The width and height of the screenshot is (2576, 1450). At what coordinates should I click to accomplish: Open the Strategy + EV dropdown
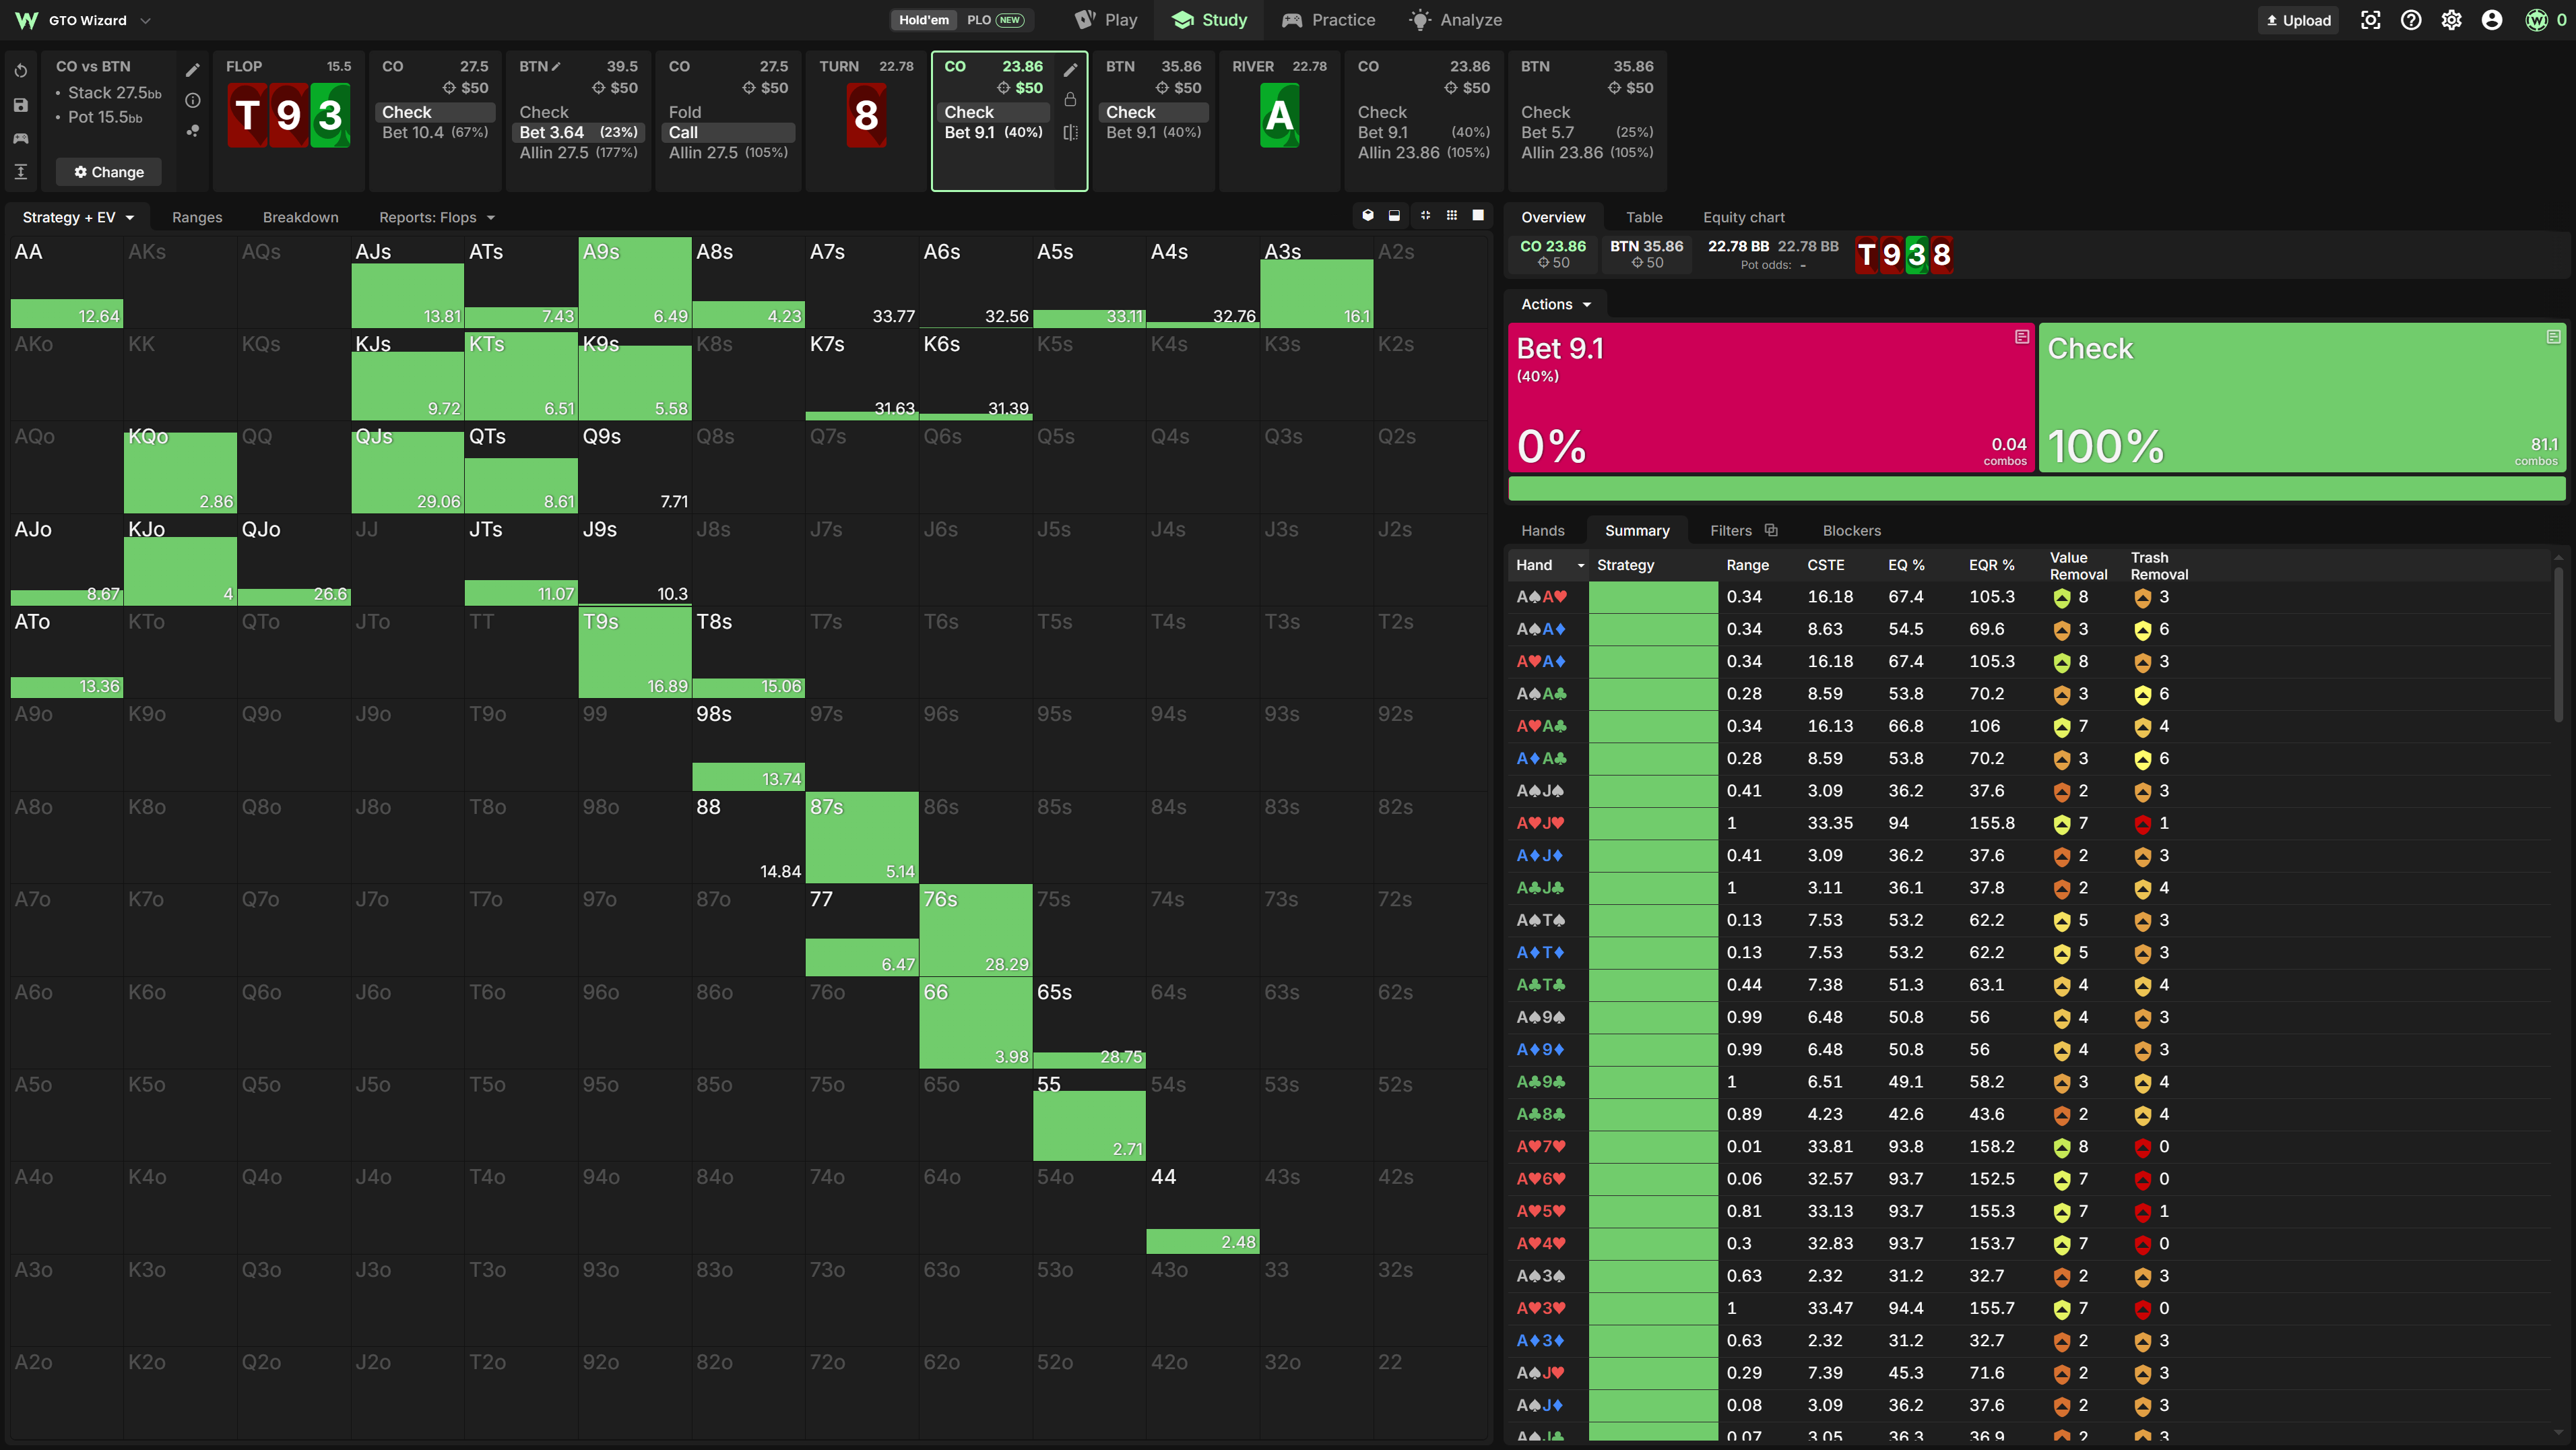78,217
